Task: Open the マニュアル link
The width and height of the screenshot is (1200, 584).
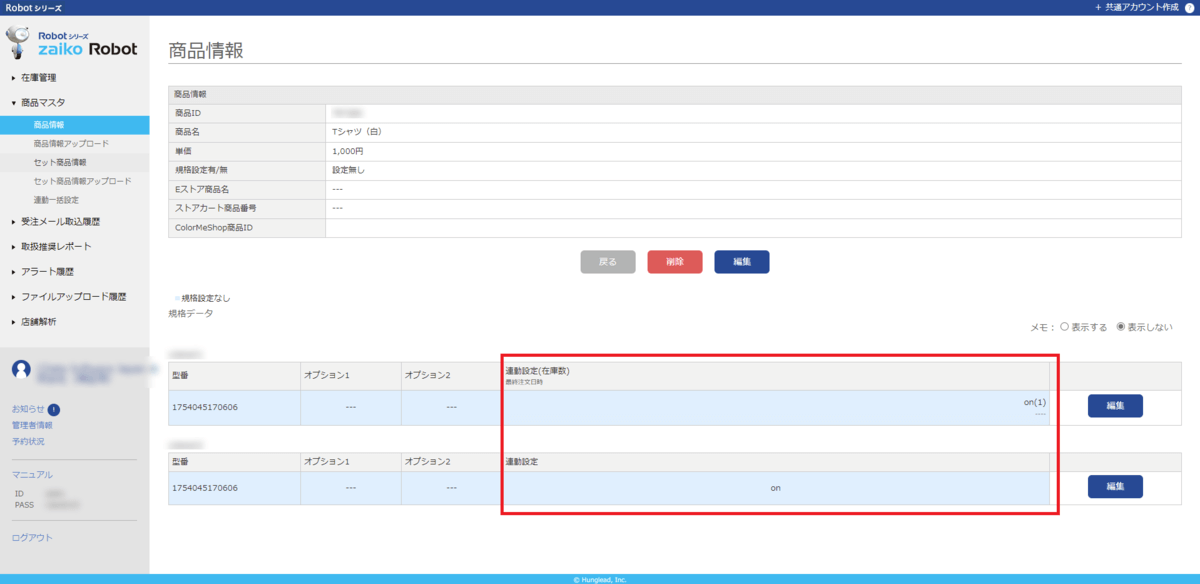Action: click(x=32, y=475)
